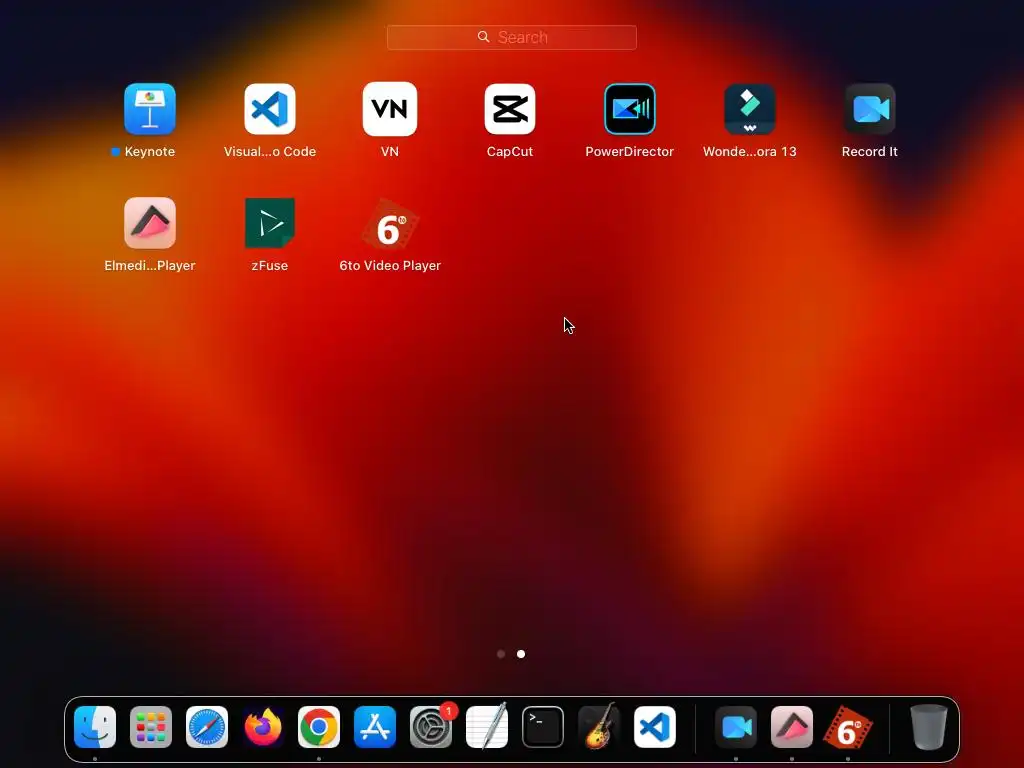Click Launchpad icon in the Dock
Viewport: 1024px width, 768px height.
pos(151,727)
